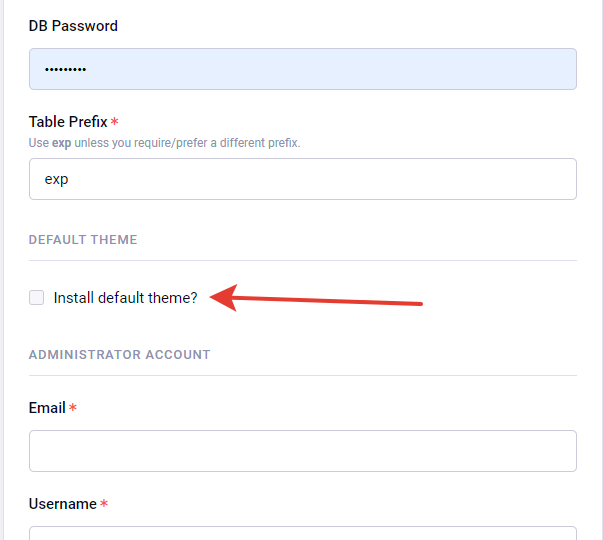
Task: Click the red asterisk beside Table Prefix
Action: 114,123
